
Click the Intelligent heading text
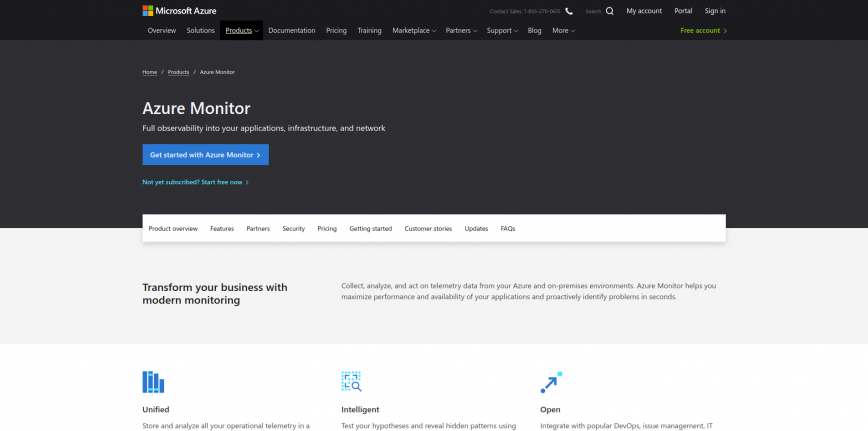tap(360, 410)
